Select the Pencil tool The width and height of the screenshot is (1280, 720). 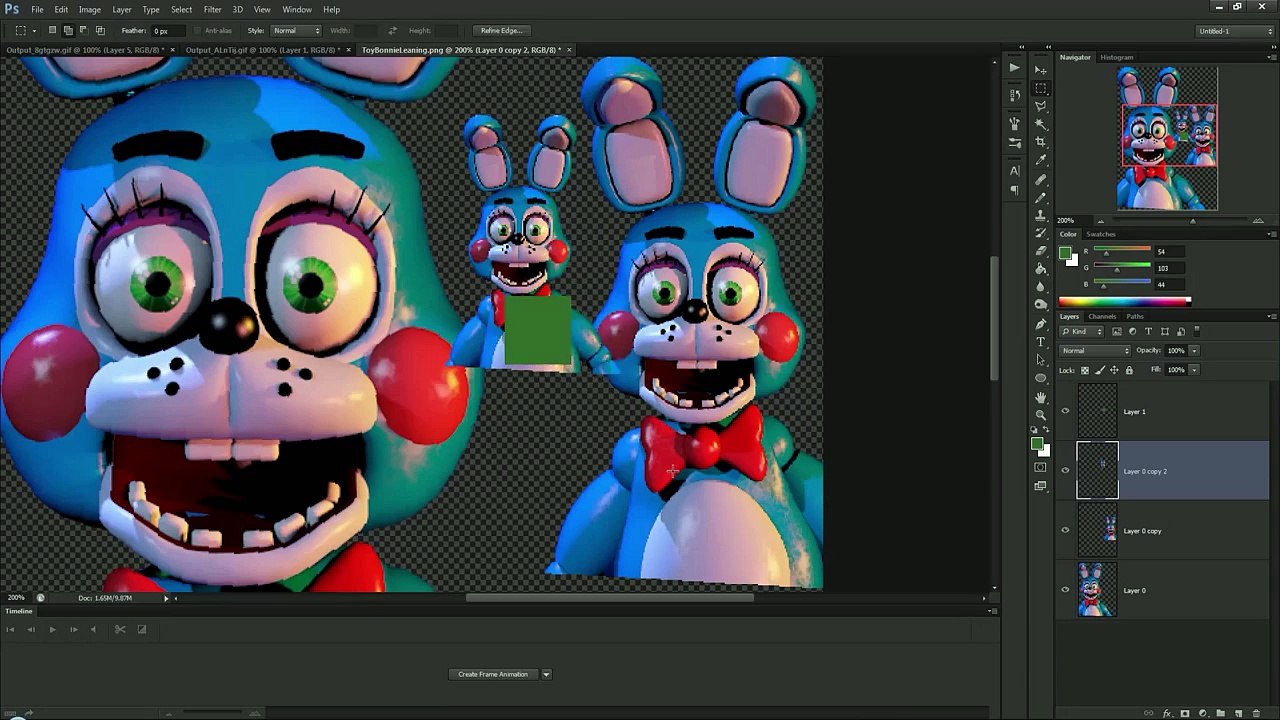tap(1041, 197)
